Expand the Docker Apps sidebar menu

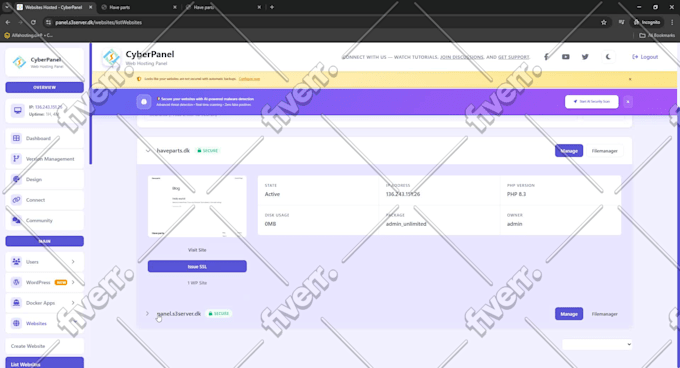pyautogui.click(x=44, y=303)
